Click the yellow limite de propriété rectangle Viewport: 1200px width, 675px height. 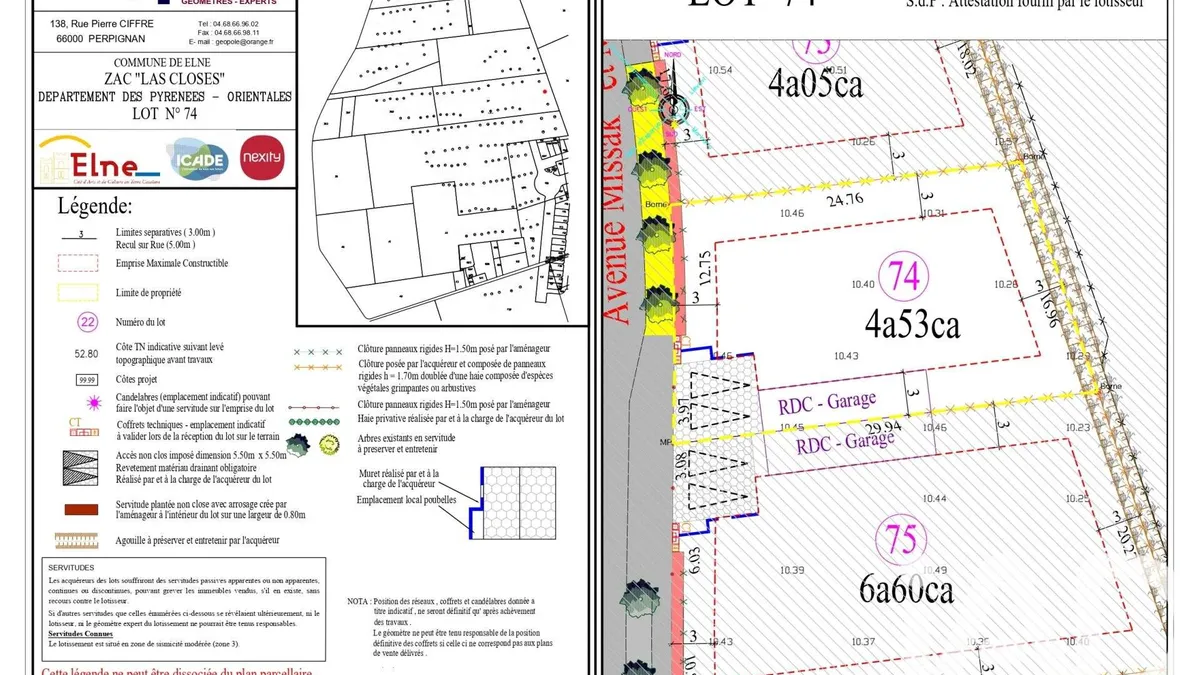click(x=78, y=293)
